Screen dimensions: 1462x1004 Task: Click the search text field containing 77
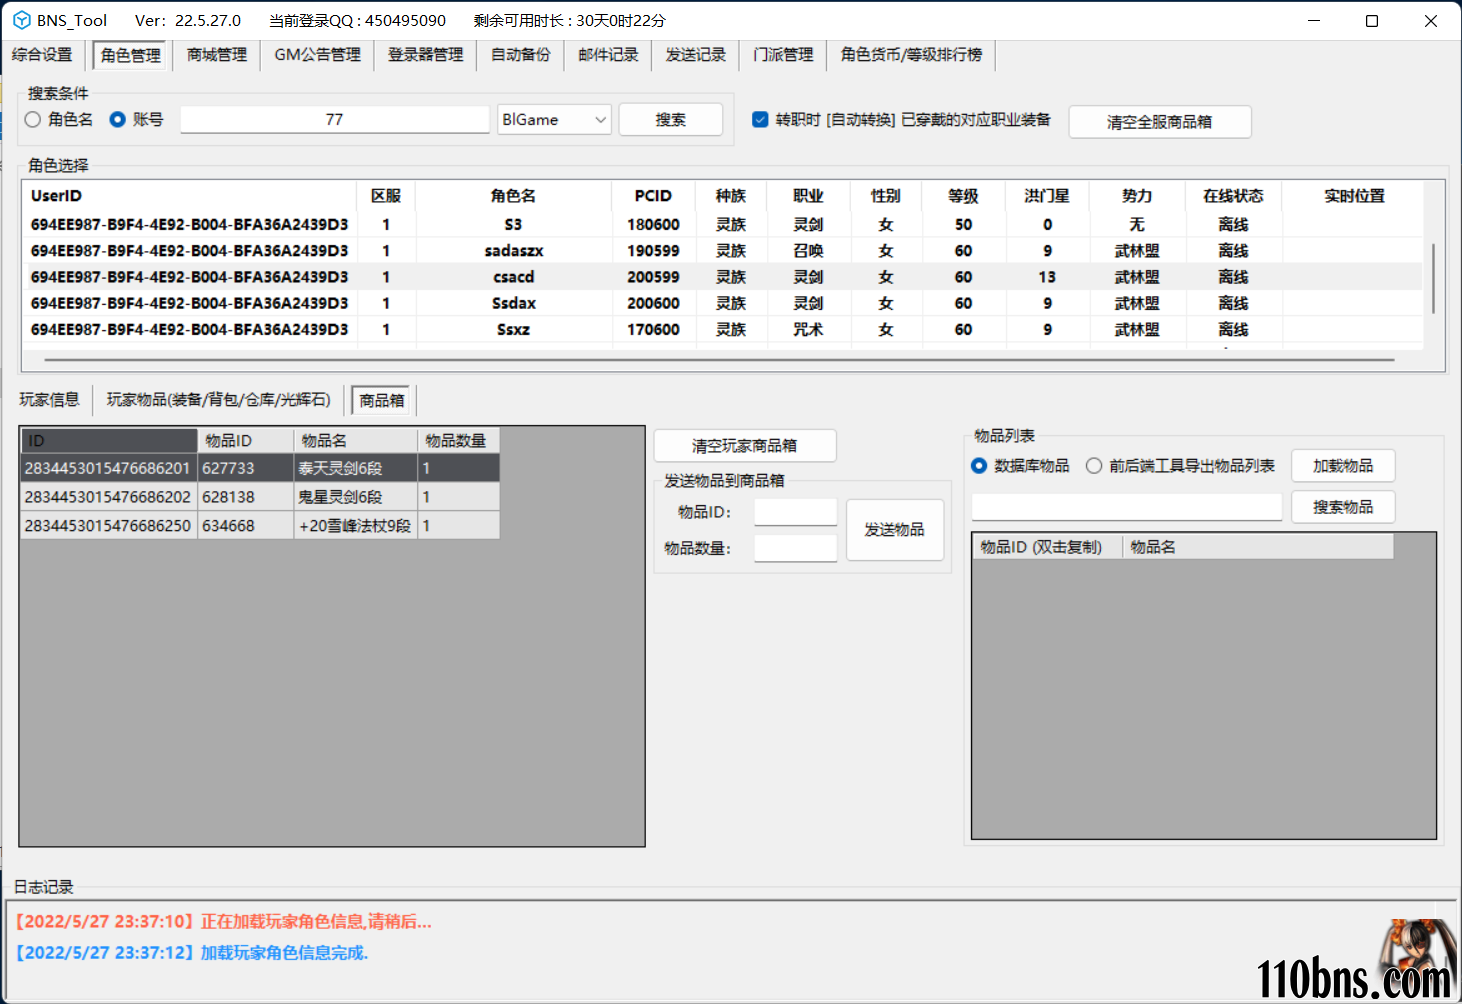pyautogui.click(x=334, y=119)
